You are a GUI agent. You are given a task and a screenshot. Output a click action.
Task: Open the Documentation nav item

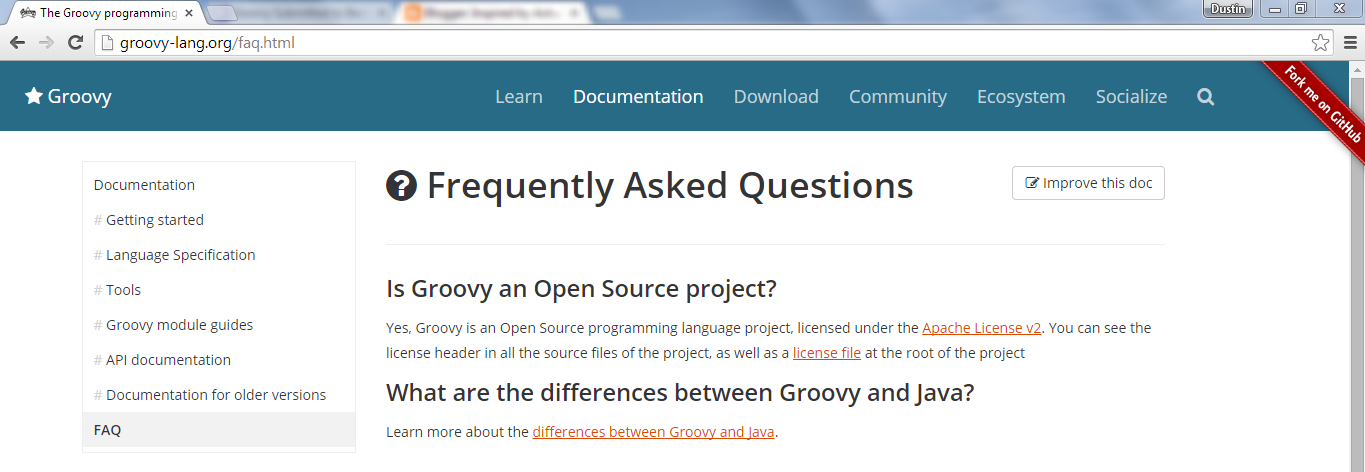click(x=638, y=97)
